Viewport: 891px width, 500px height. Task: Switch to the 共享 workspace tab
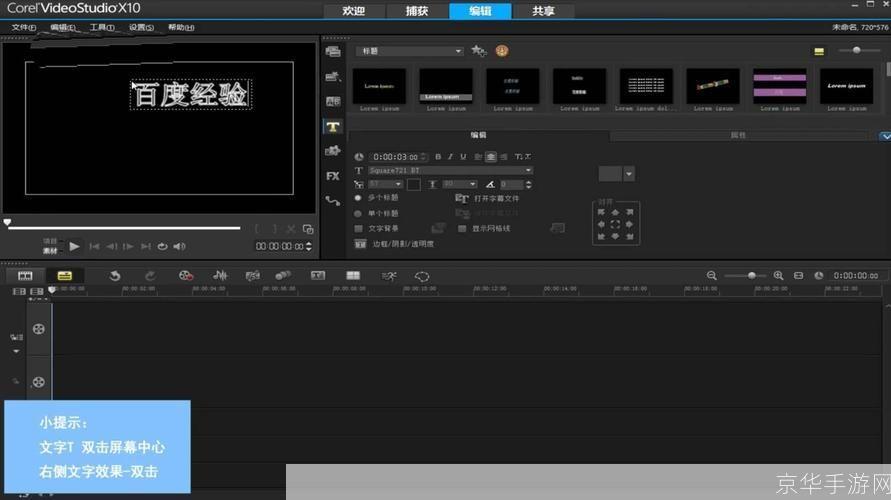coord(543,11)
